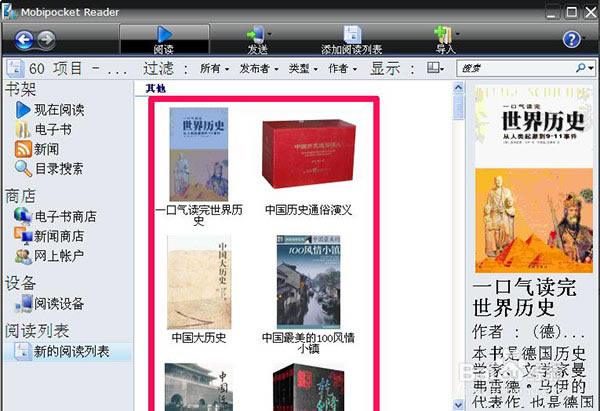Select 阅读设备 under 设备
The width and height of the screenshot is (600, 411).
pyautogui.click(x=59, y=304)
